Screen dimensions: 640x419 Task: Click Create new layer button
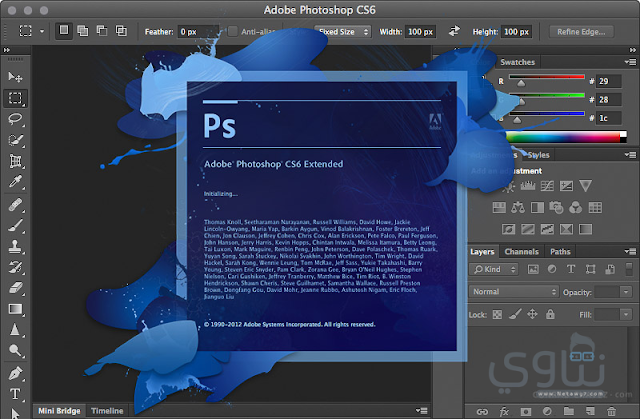590,411
